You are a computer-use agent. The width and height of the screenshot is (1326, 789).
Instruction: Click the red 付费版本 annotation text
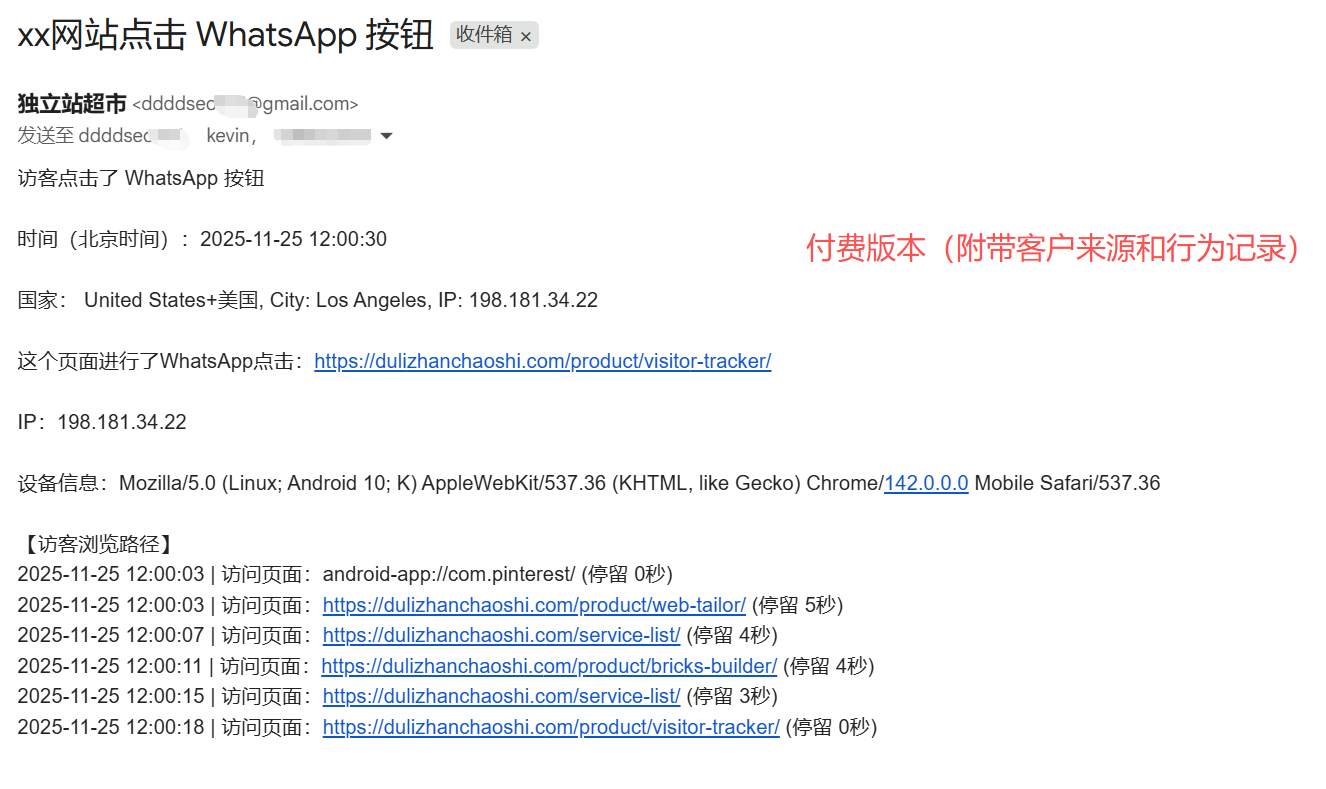(x=1053, y=248)
